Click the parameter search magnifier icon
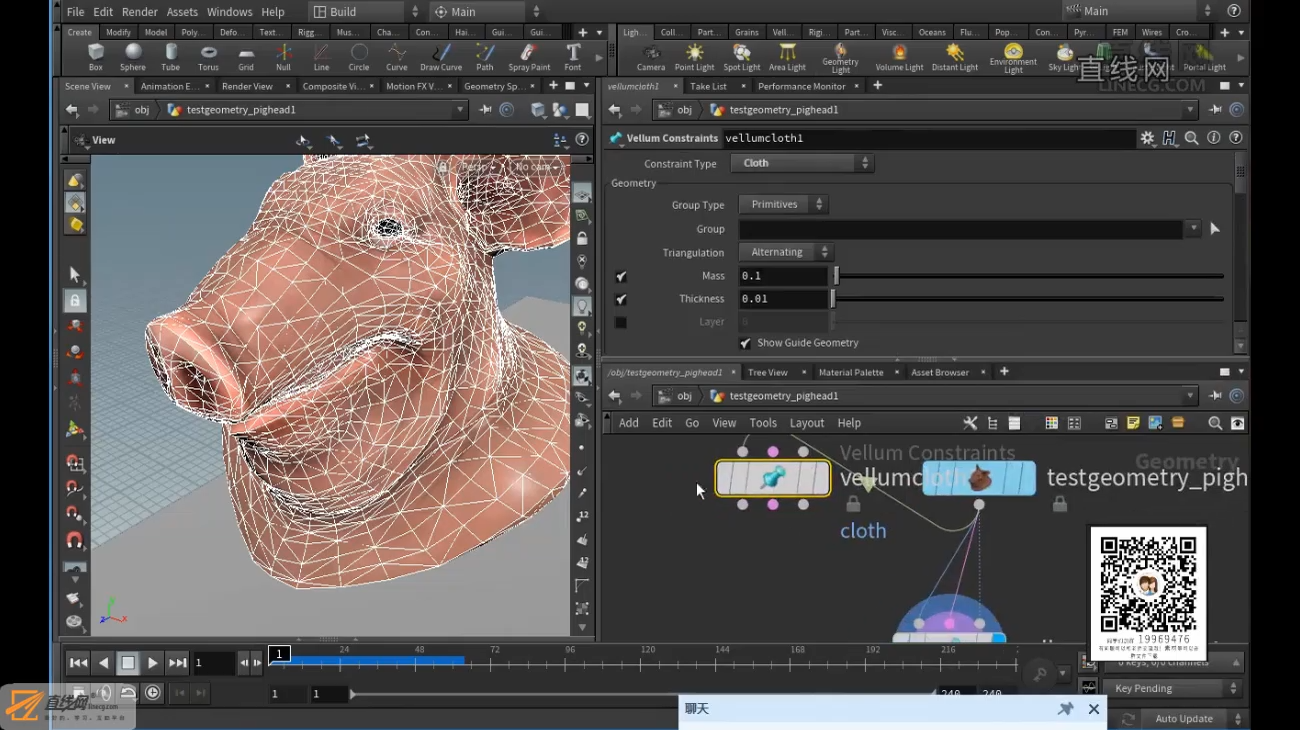The width and height of the screenshot is (1300, 730). 1191,138
